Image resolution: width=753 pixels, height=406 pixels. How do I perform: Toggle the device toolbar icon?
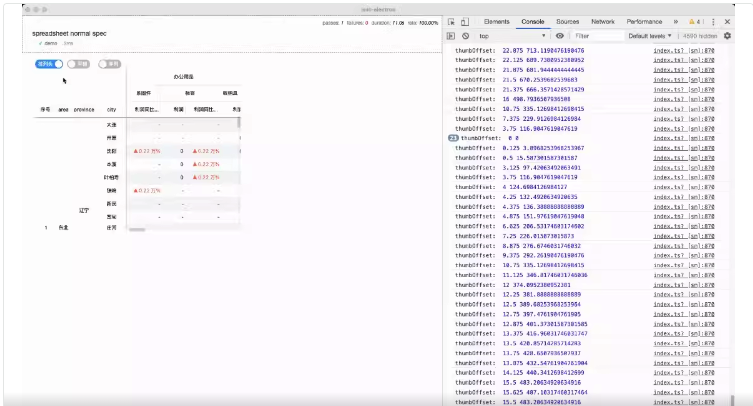(x=465, y=22)
